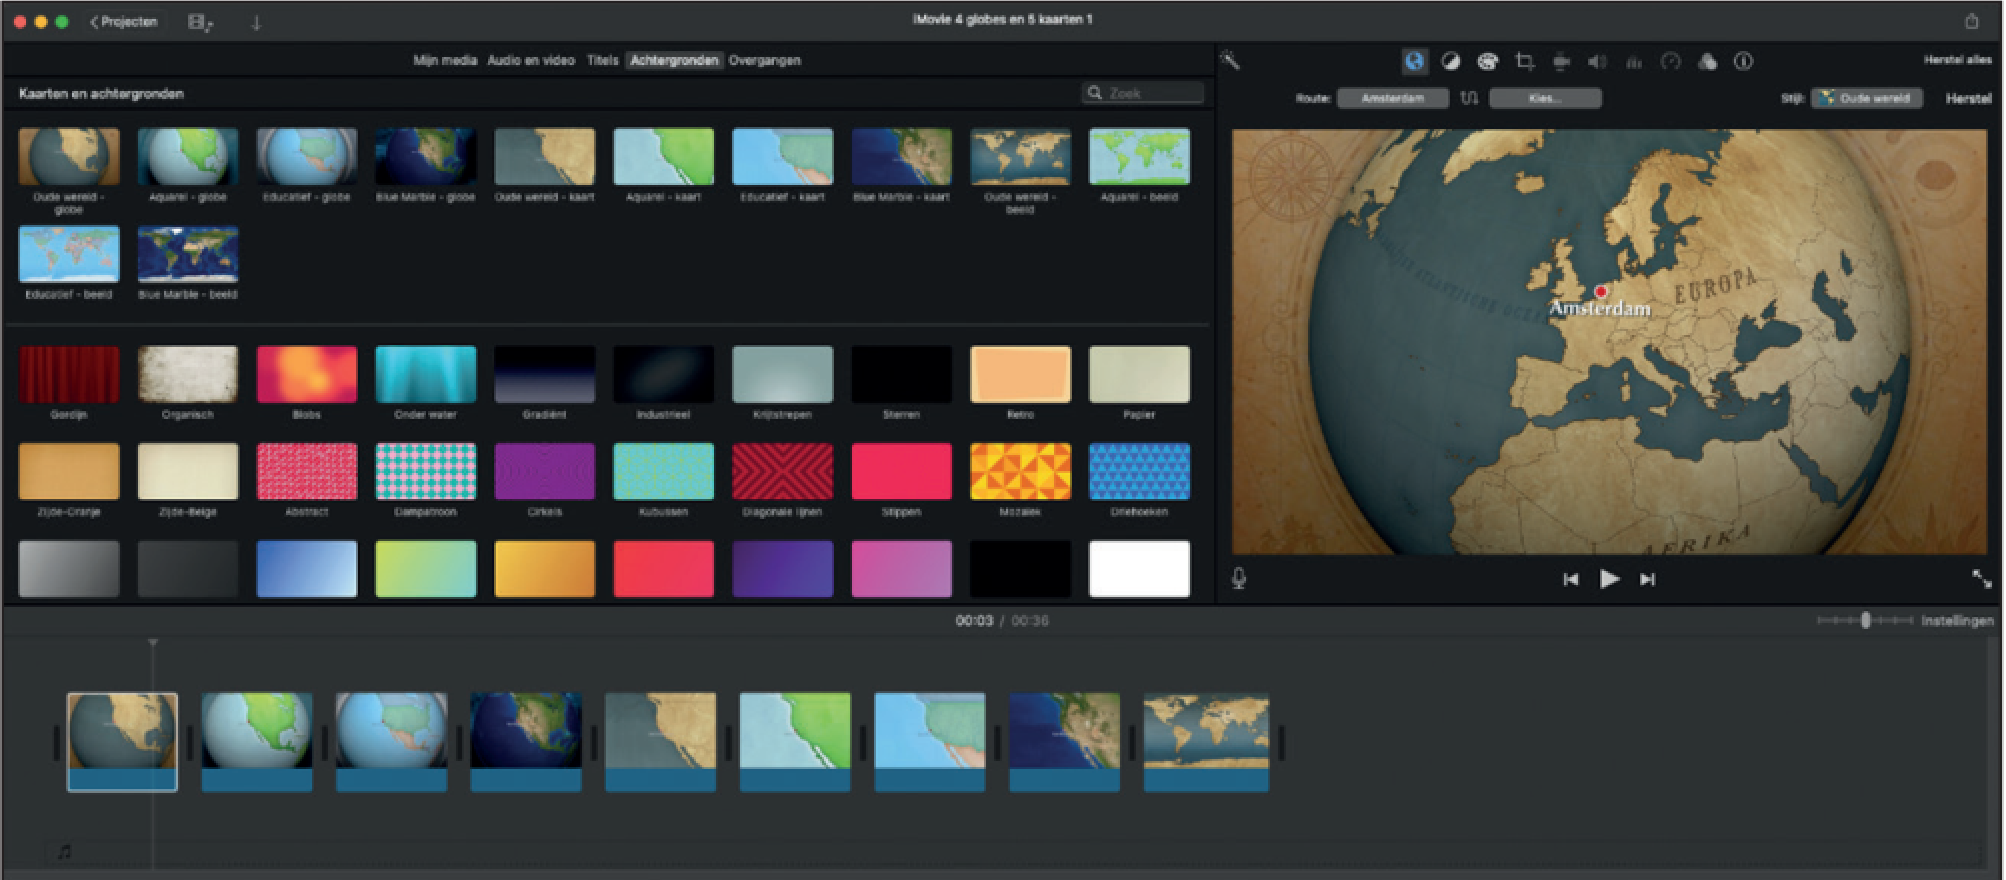Open the color correction palette tool
This screenshot has width=2006, height=880.
pos(1487,62)
